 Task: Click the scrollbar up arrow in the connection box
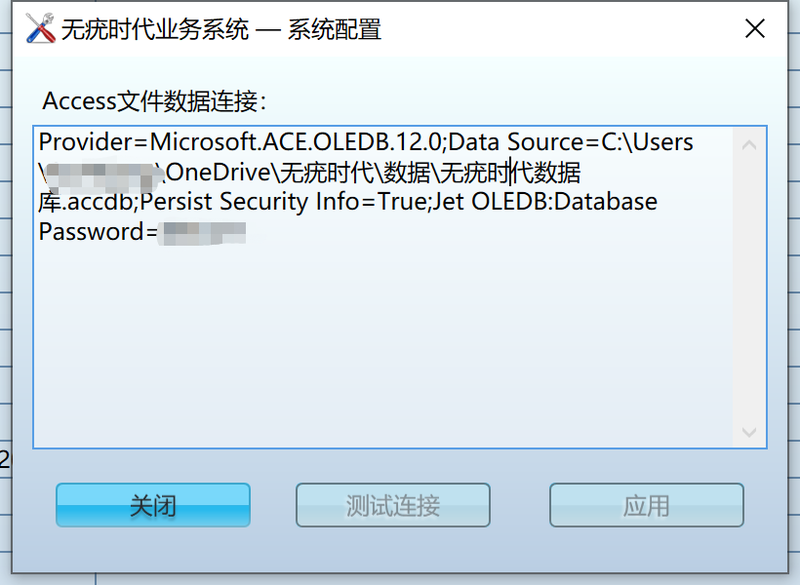click(749, 145)
